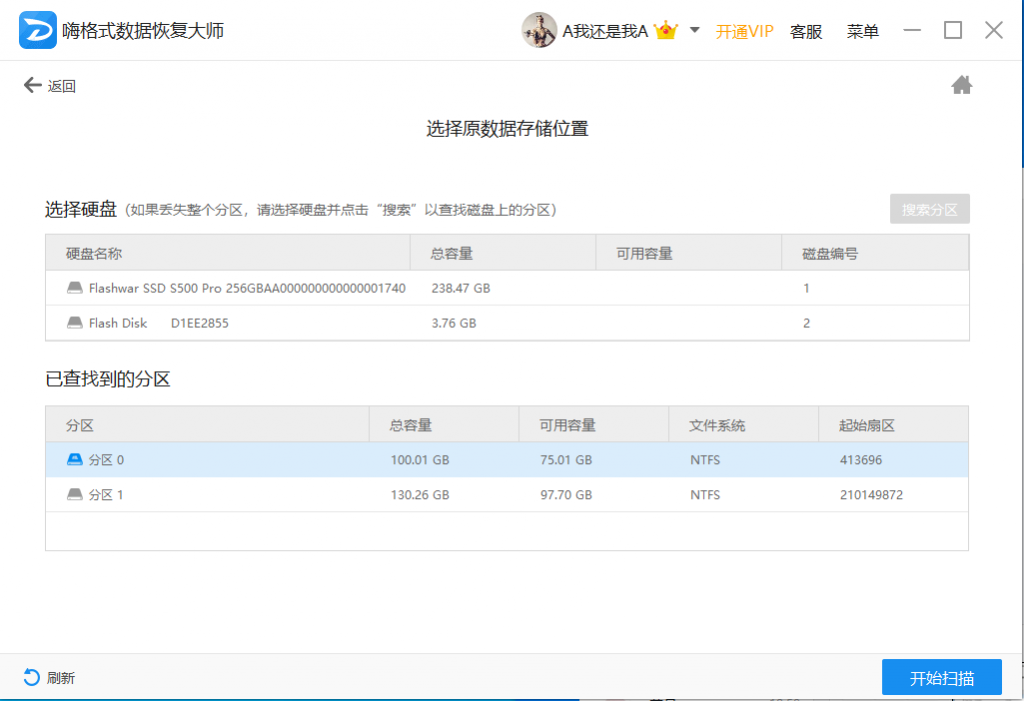Select the 130.26 GB partition row
The width and height of the screenshot is (1024, 701).
pyautogui.click(x=507, y=495)
